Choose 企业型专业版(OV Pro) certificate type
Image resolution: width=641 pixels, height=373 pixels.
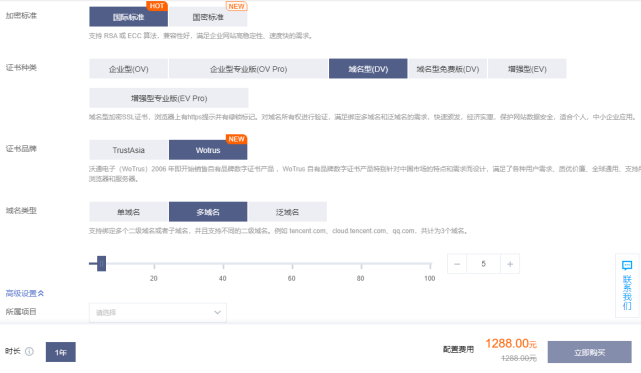pos(249,69)
